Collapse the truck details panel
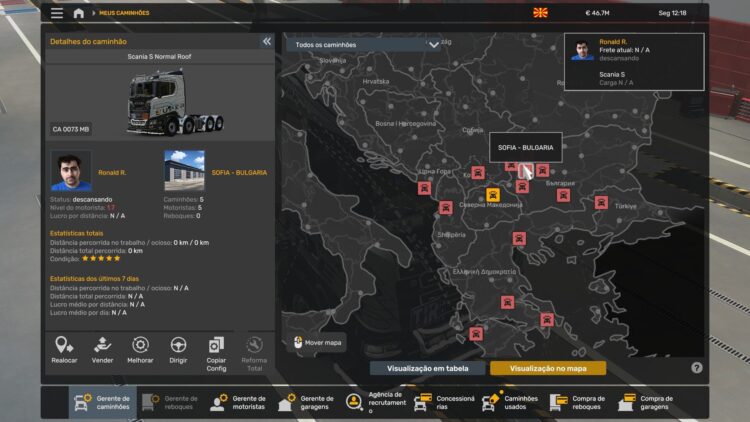This screenshot has width=750, height=422. pos(266,41)
